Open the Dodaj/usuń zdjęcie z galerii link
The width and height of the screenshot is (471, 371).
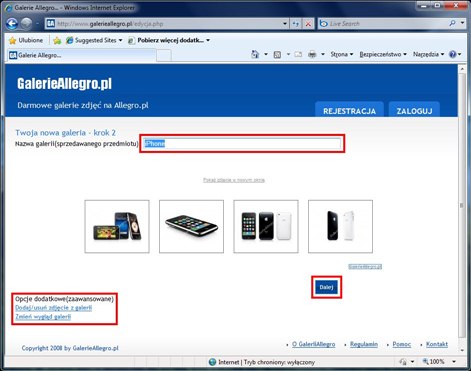point(53,308)
